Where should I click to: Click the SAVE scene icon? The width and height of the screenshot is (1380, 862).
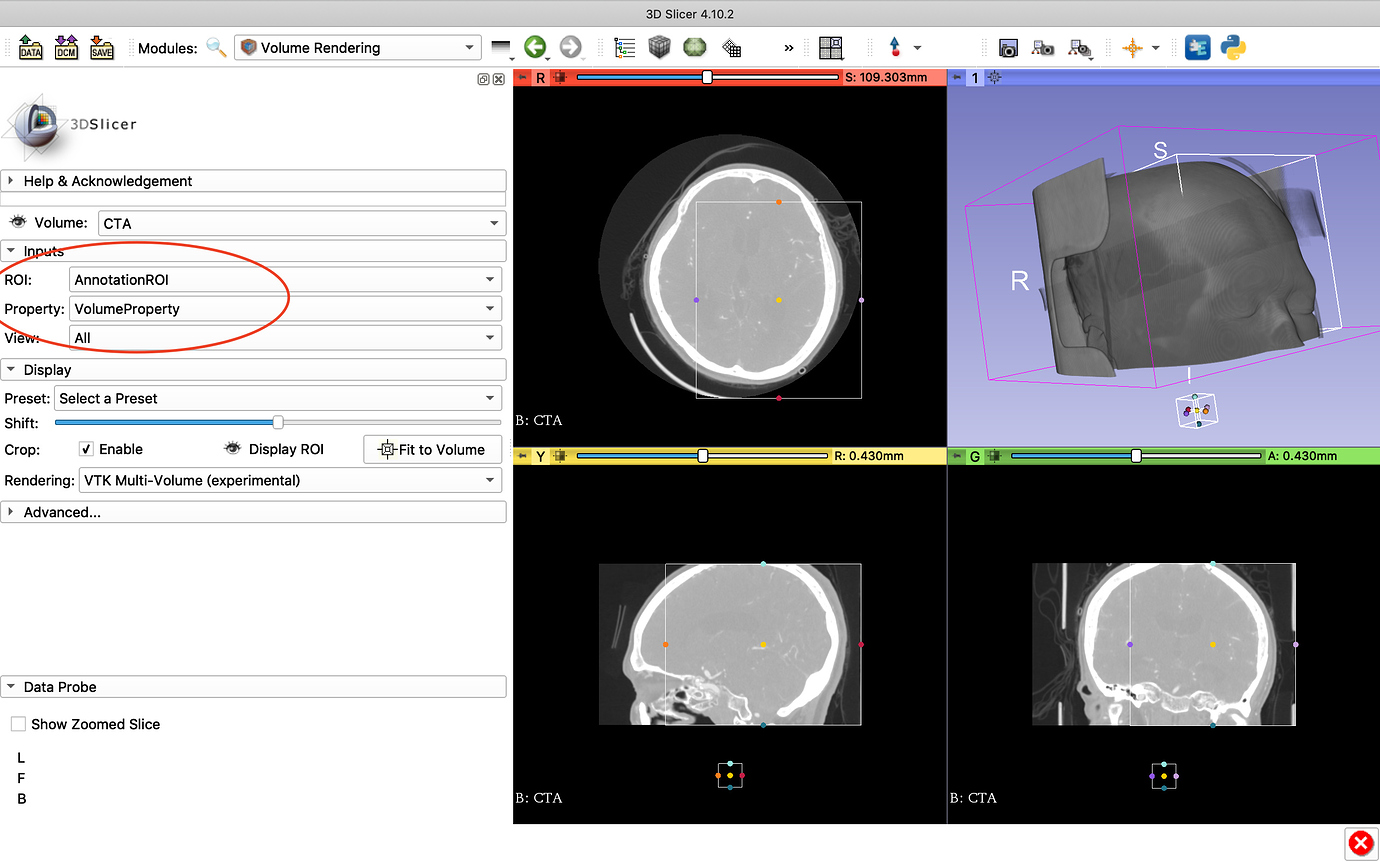(101, 48)
